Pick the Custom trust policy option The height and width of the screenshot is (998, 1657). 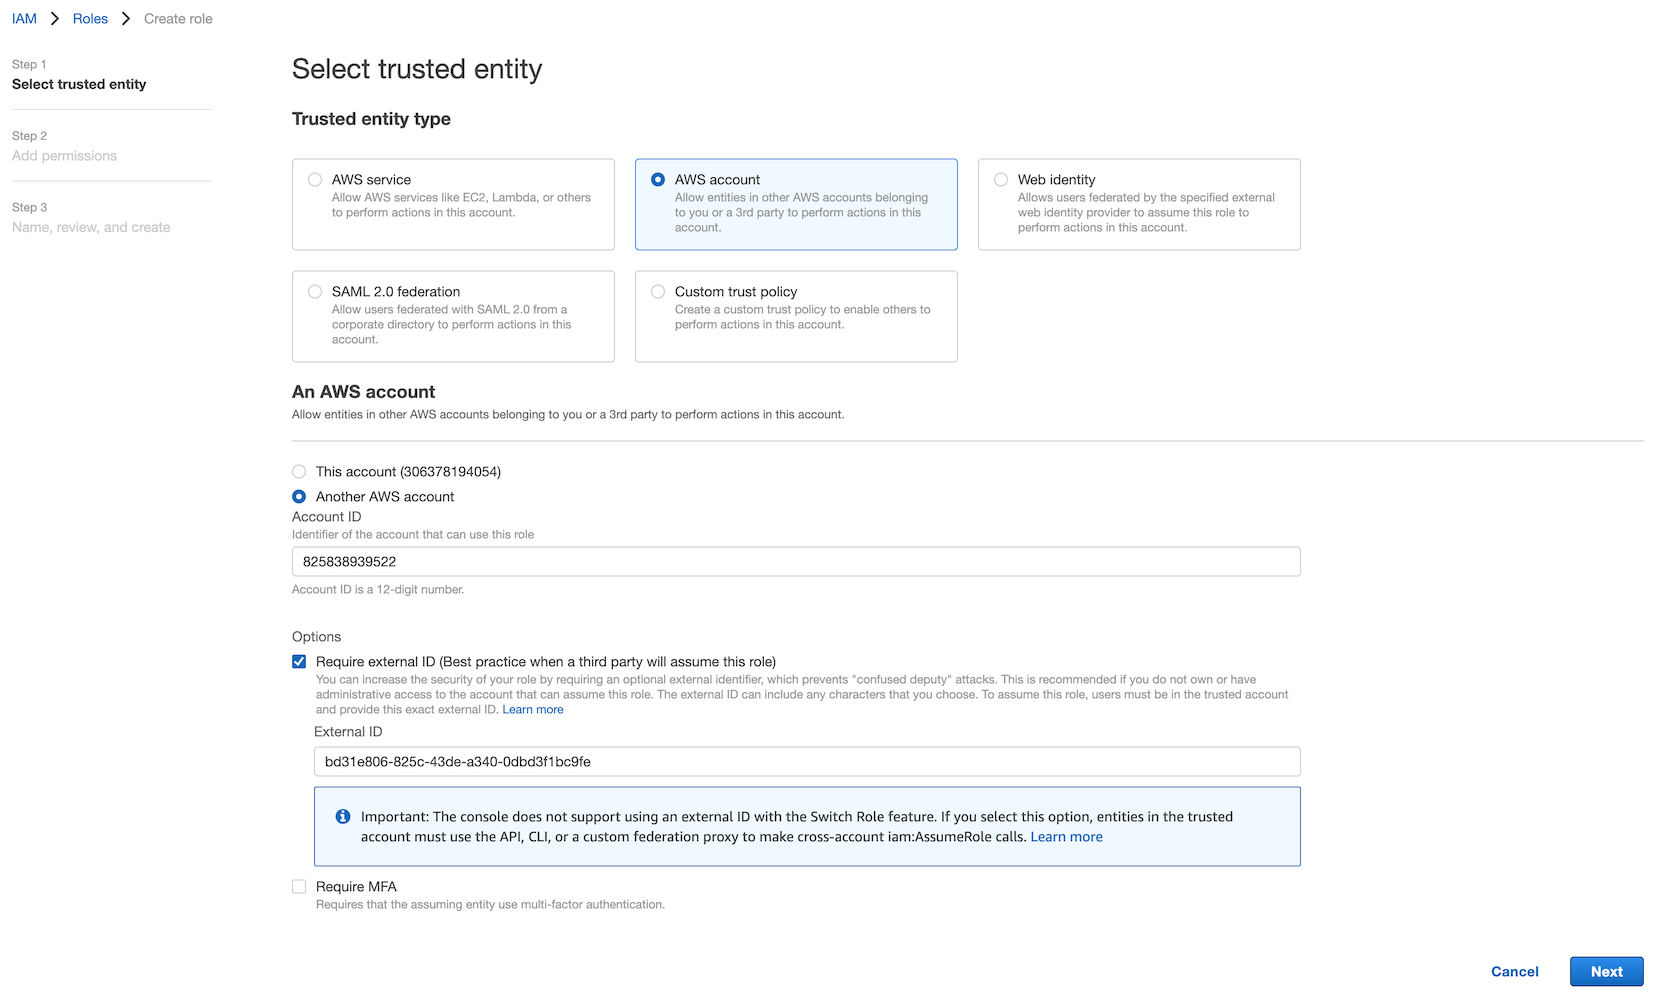click(796, 316)
